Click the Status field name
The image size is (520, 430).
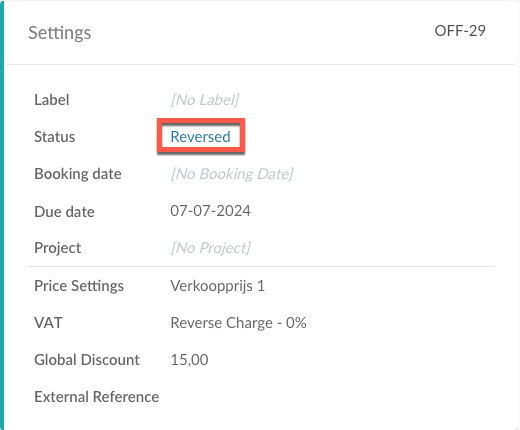55,137
